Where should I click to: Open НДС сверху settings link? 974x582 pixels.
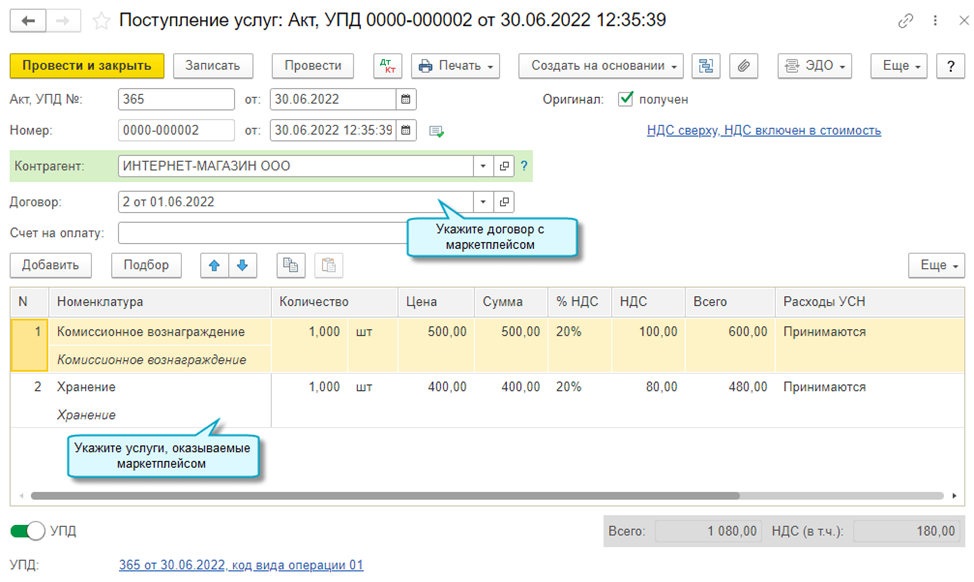764,131
